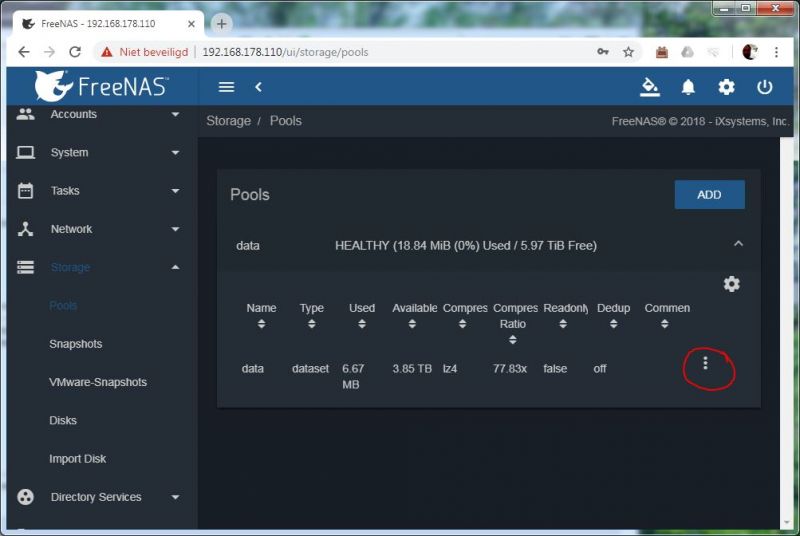Click the Niet beveiligd warning icon

(x=107, y=52)
